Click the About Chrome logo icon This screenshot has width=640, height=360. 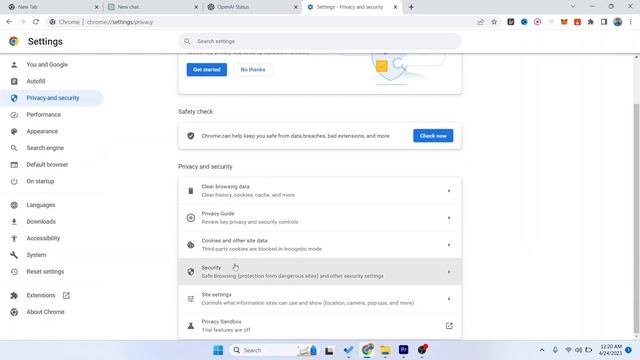tap(14, 312)
